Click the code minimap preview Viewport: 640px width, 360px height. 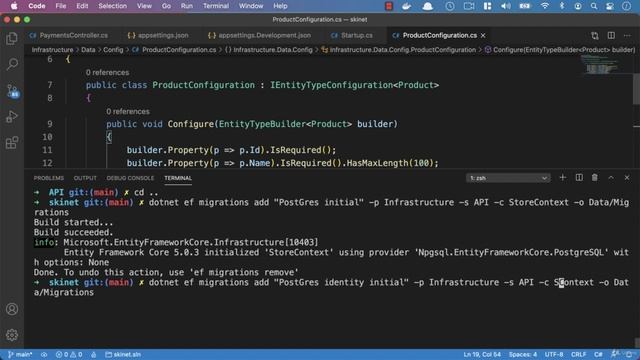[x=600, y=64]
